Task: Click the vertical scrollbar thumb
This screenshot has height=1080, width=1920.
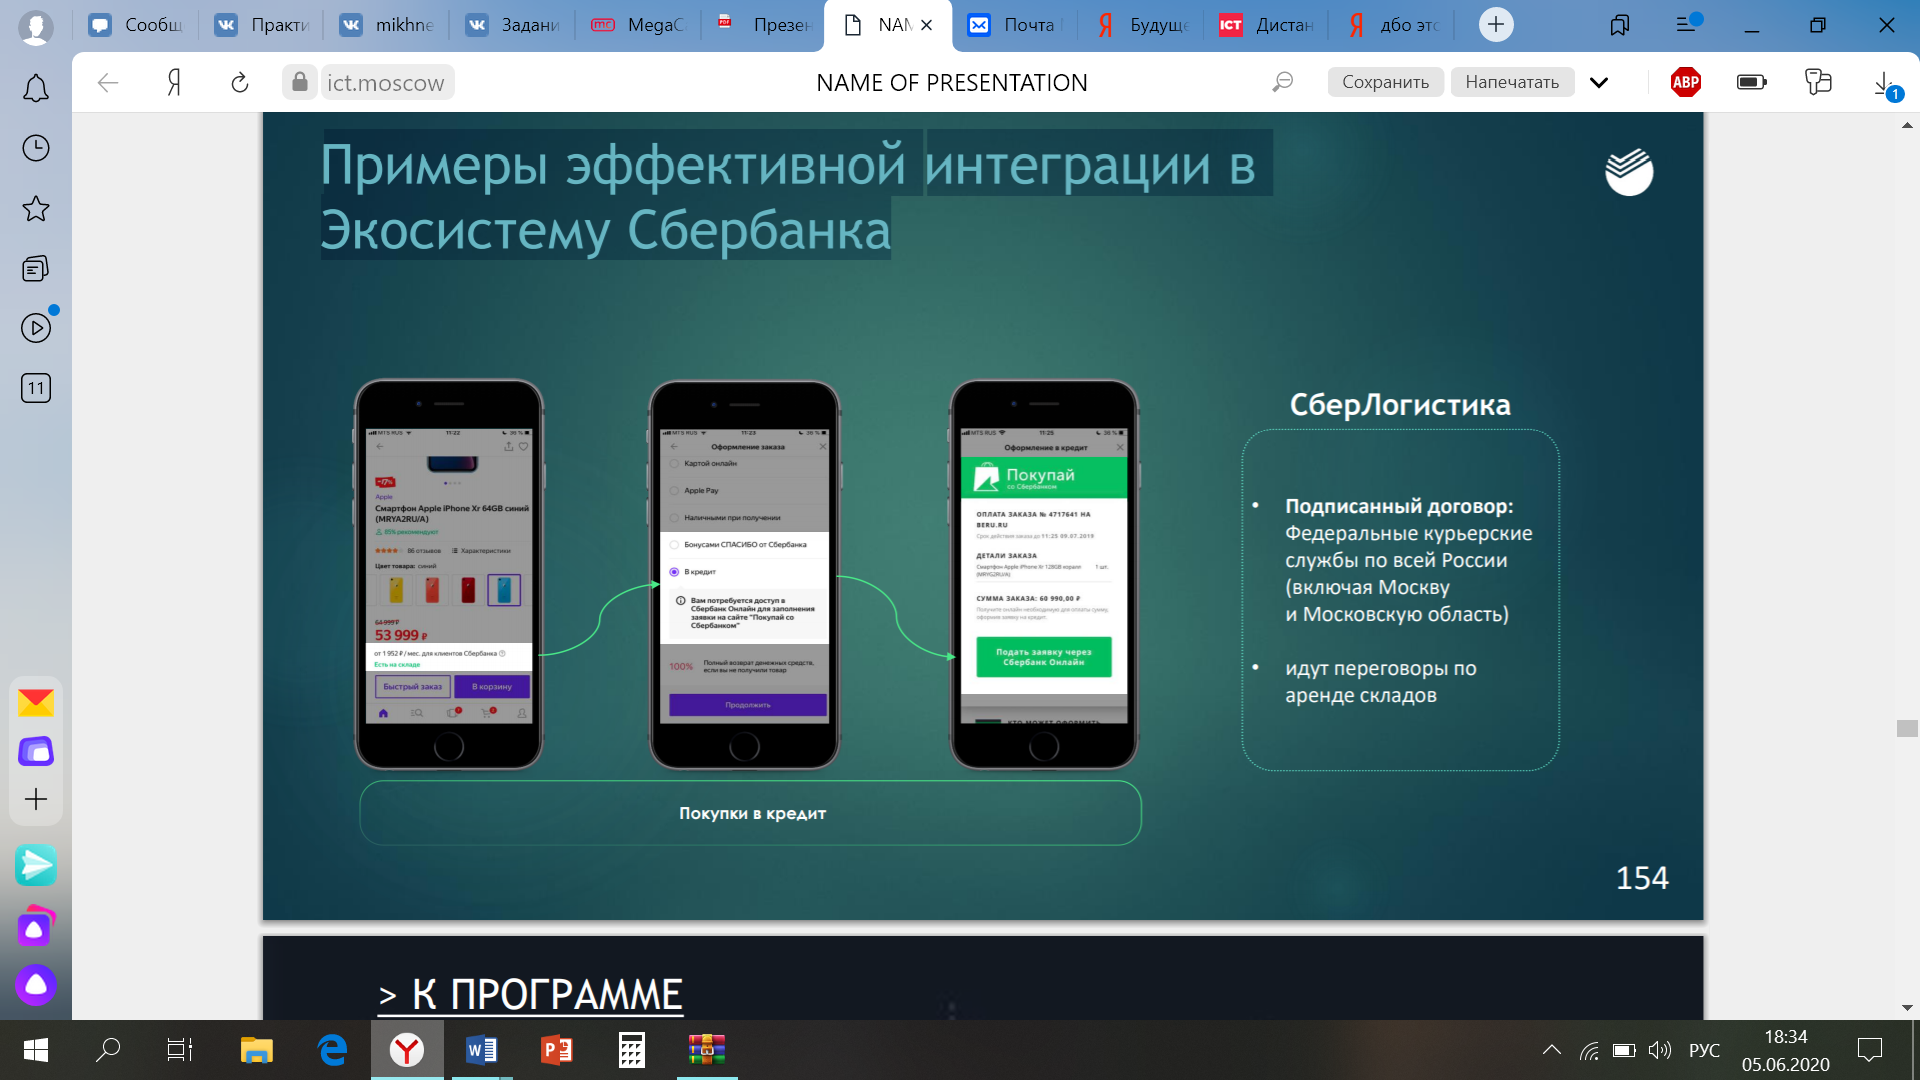Action: click(x=1907, y=729)
